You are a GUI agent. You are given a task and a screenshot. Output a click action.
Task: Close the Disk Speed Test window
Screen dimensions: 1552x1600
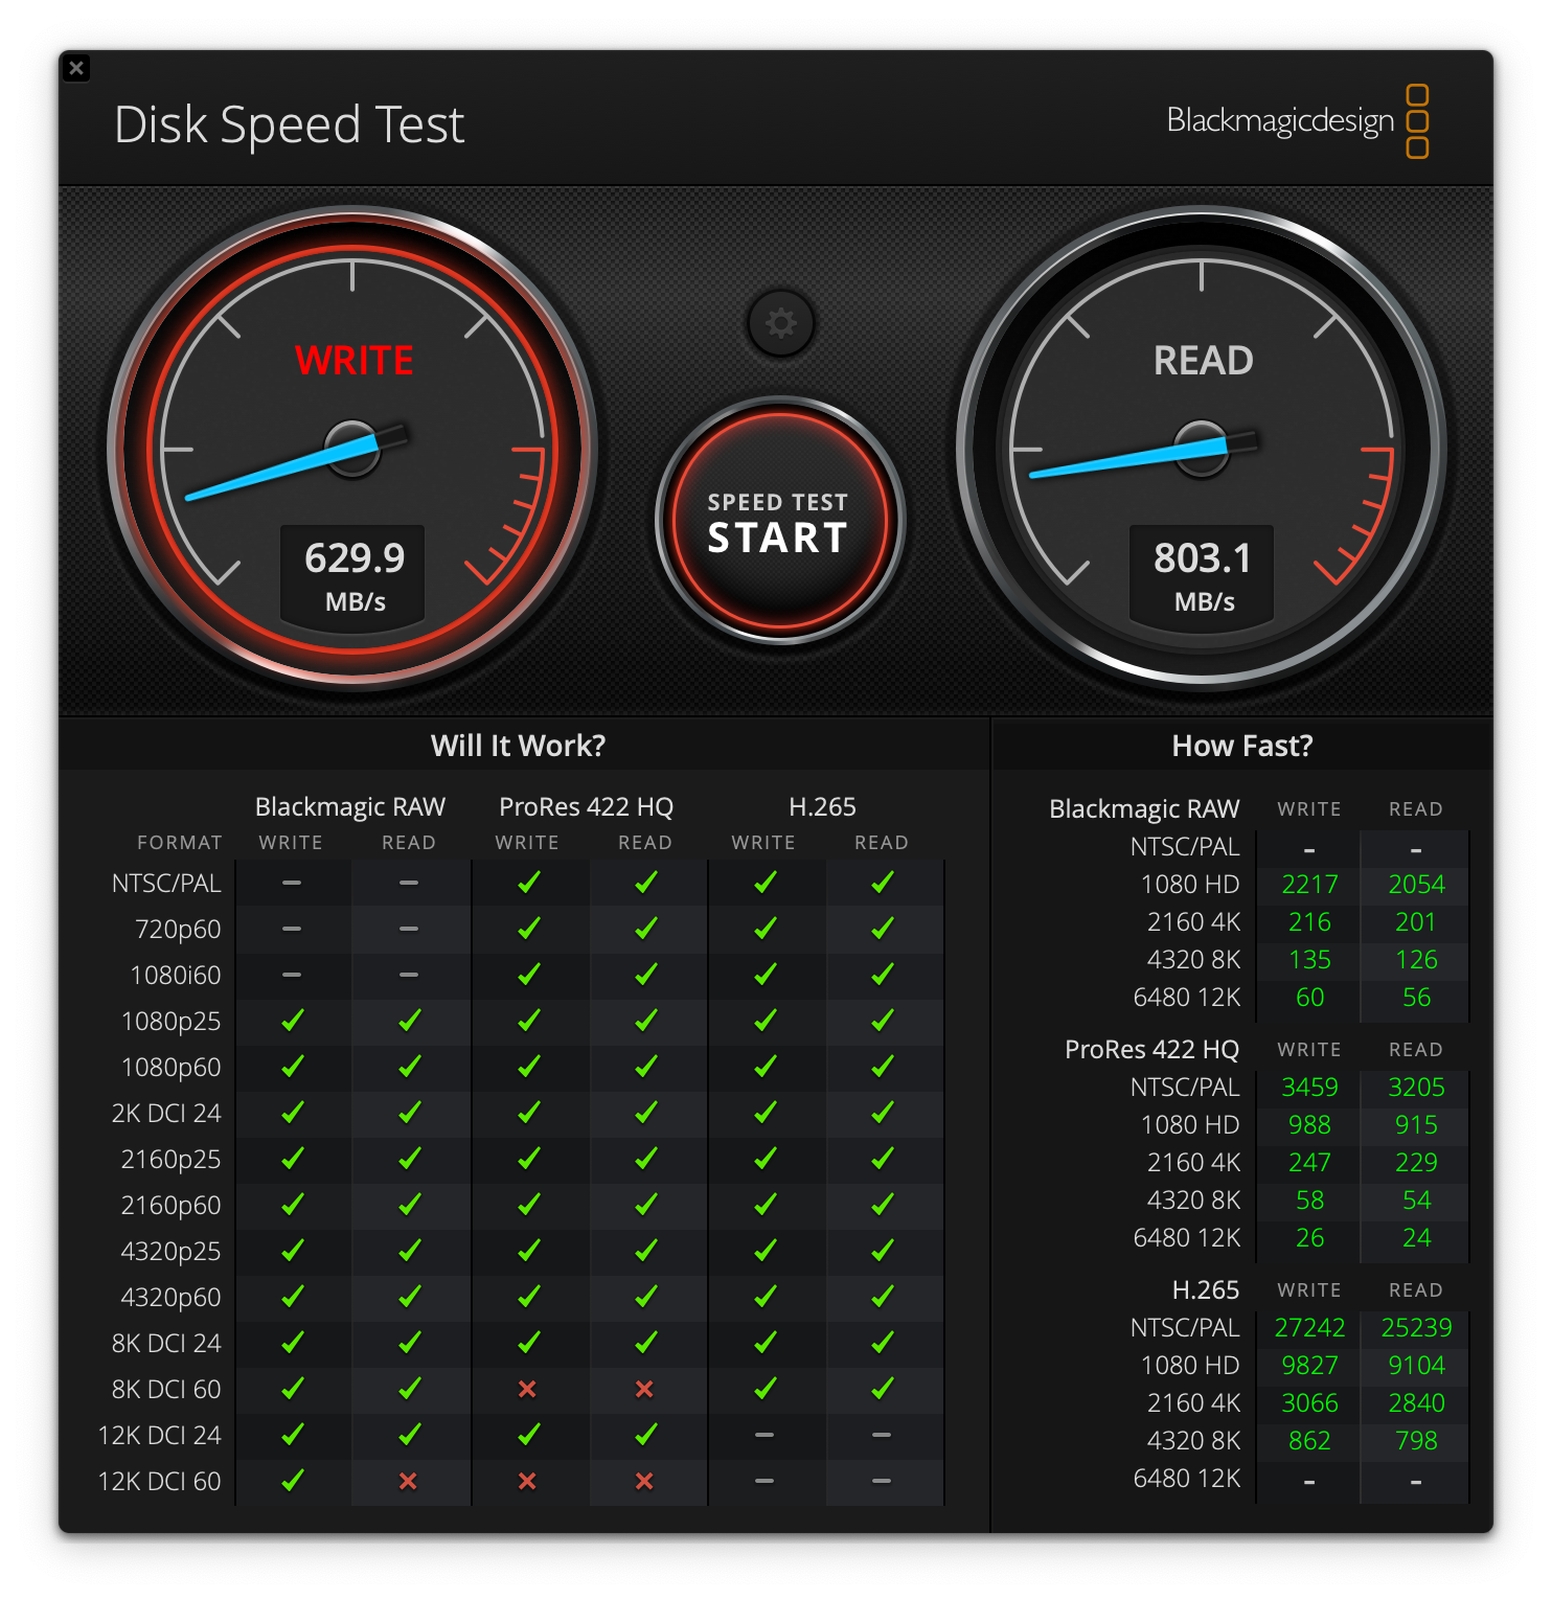click(76, 68)
